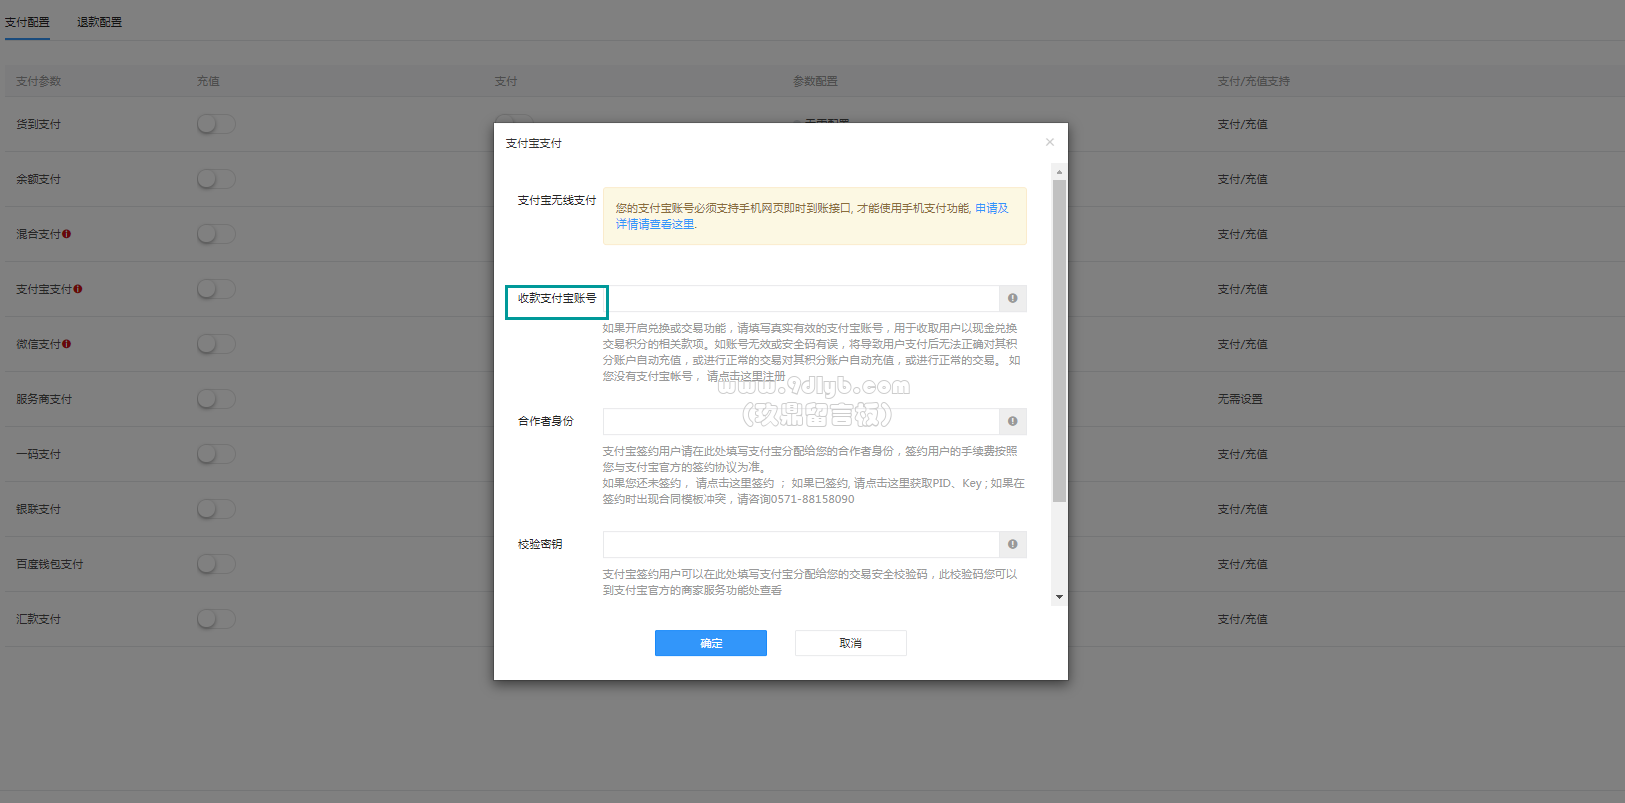Toggle 充值 switch for 混合支付

click(216, 234)
